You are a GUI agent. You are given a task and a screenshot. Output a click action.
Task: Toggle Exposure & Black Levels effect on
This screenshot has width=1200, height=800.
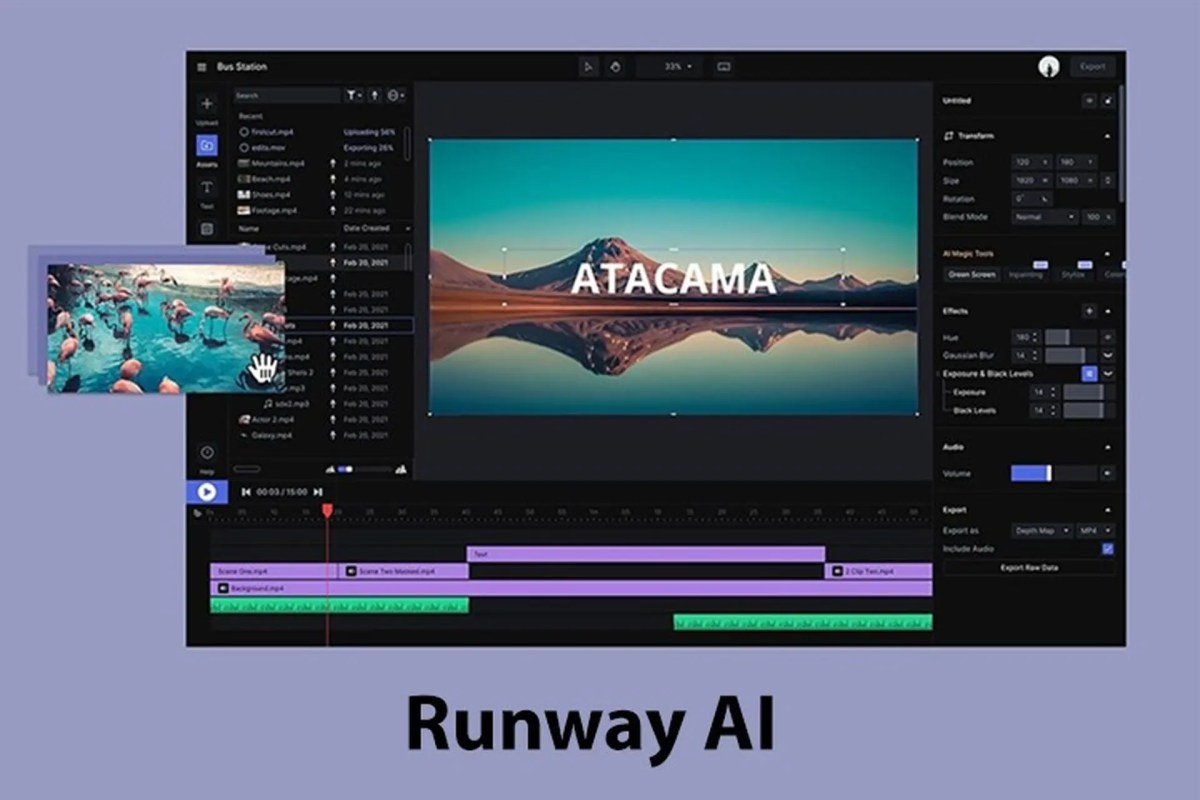[x=1089, y=374]
